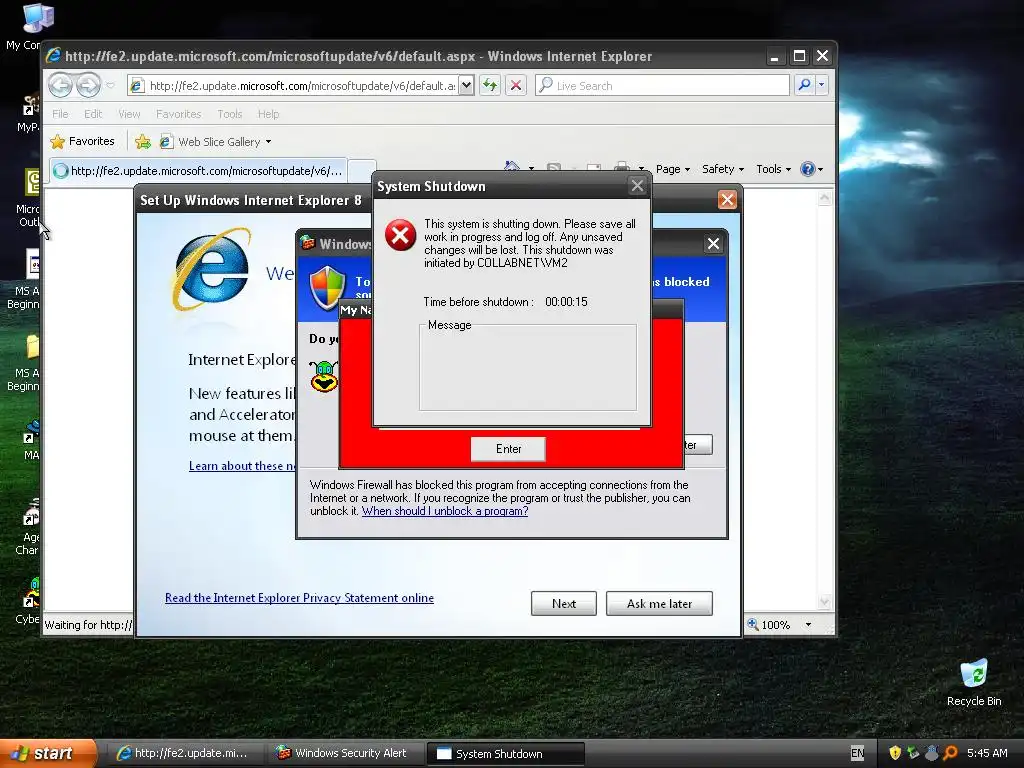Click Ask me later button
Viewport: 1024px width, 768px height.
click(x=659, y=603)
